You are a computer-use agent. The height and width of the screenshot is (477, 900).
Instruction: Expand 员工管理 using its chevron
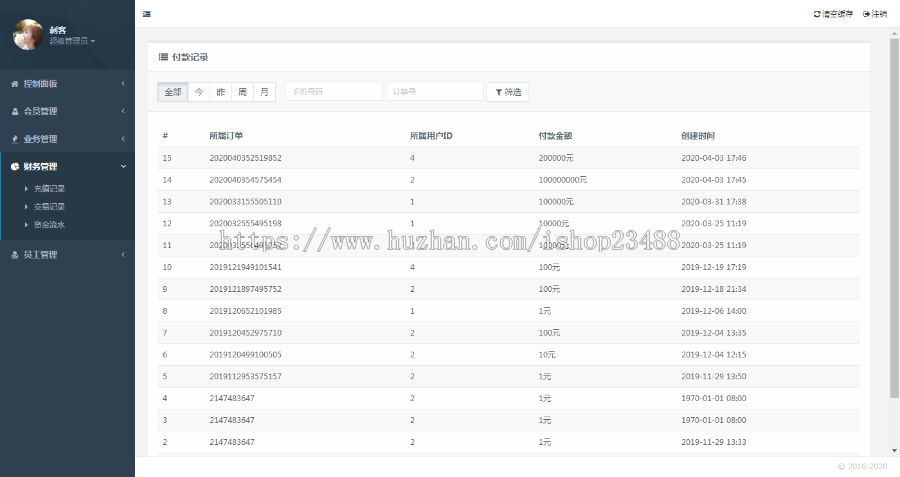click(x=123, y=255)
